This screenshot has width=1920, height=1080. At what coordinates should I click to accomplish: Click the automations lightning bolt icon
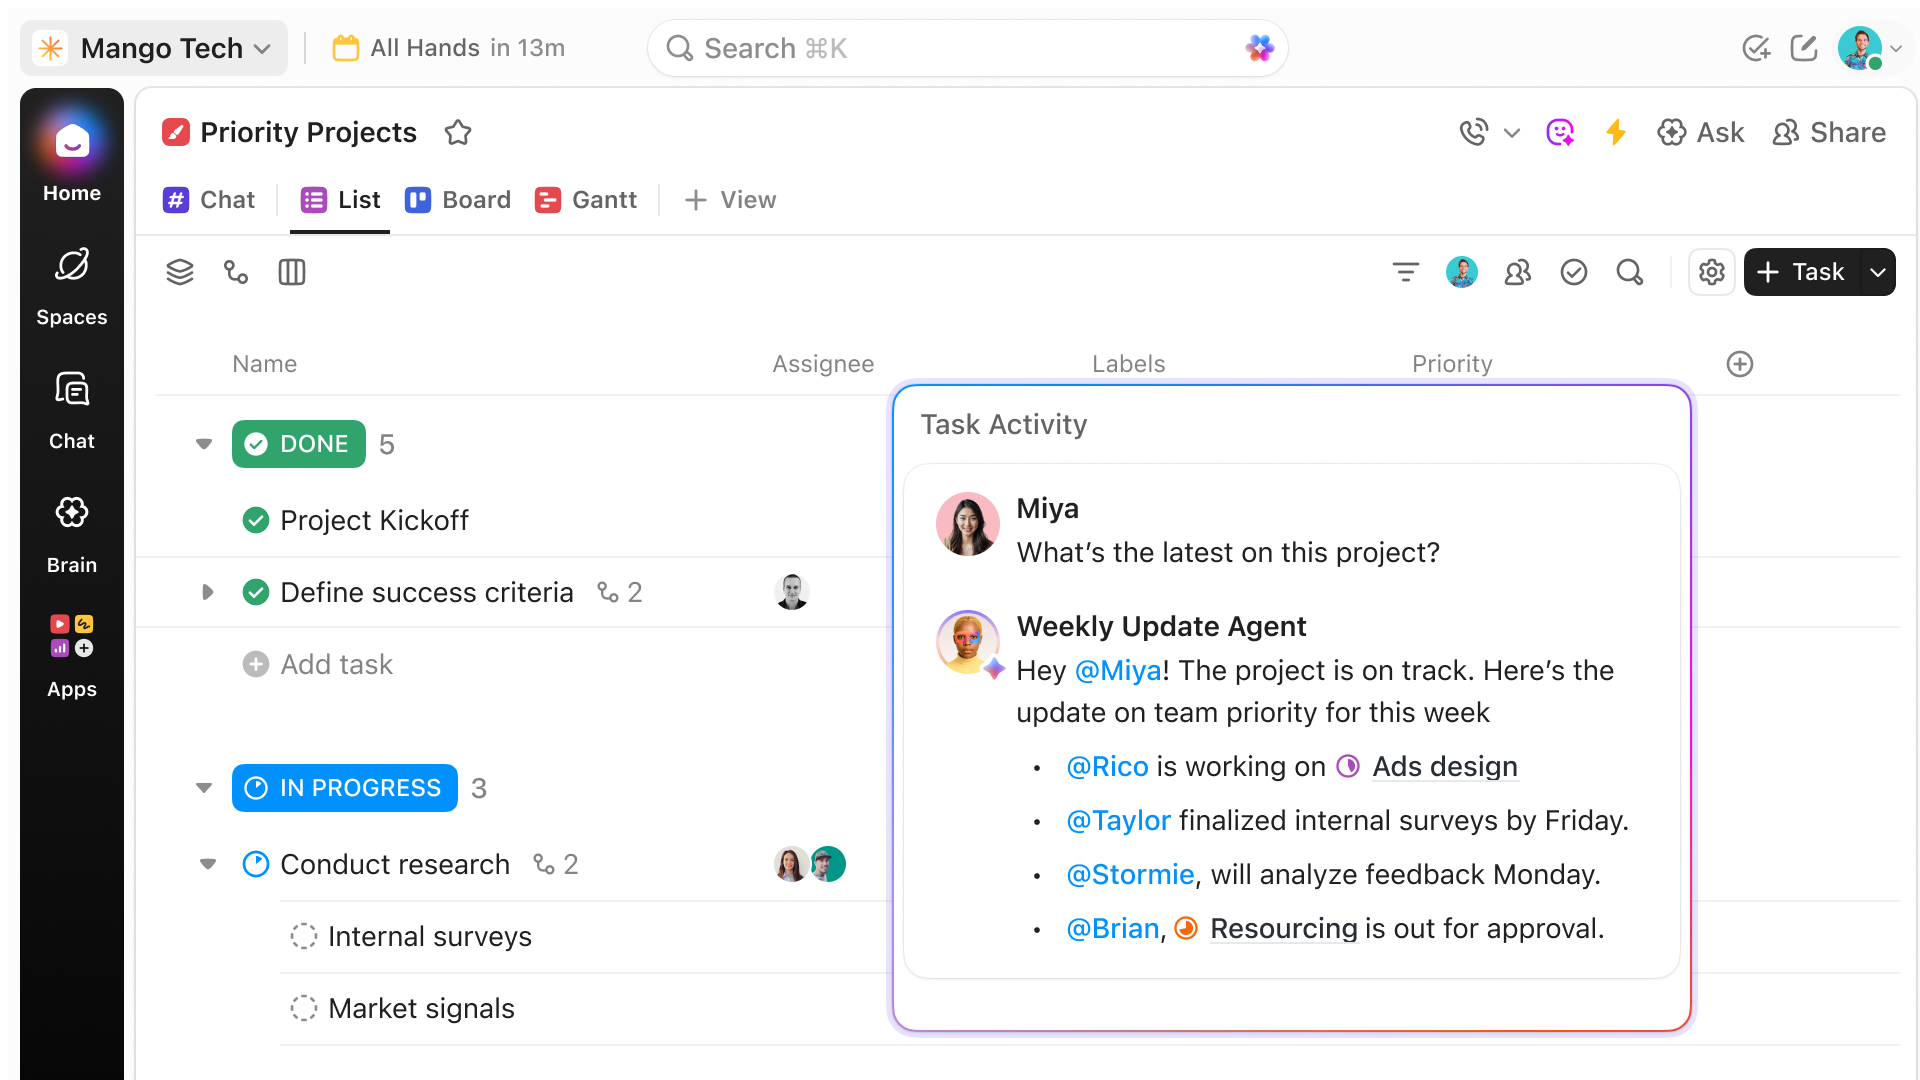pyautogui.click(x=1615, y=132)
